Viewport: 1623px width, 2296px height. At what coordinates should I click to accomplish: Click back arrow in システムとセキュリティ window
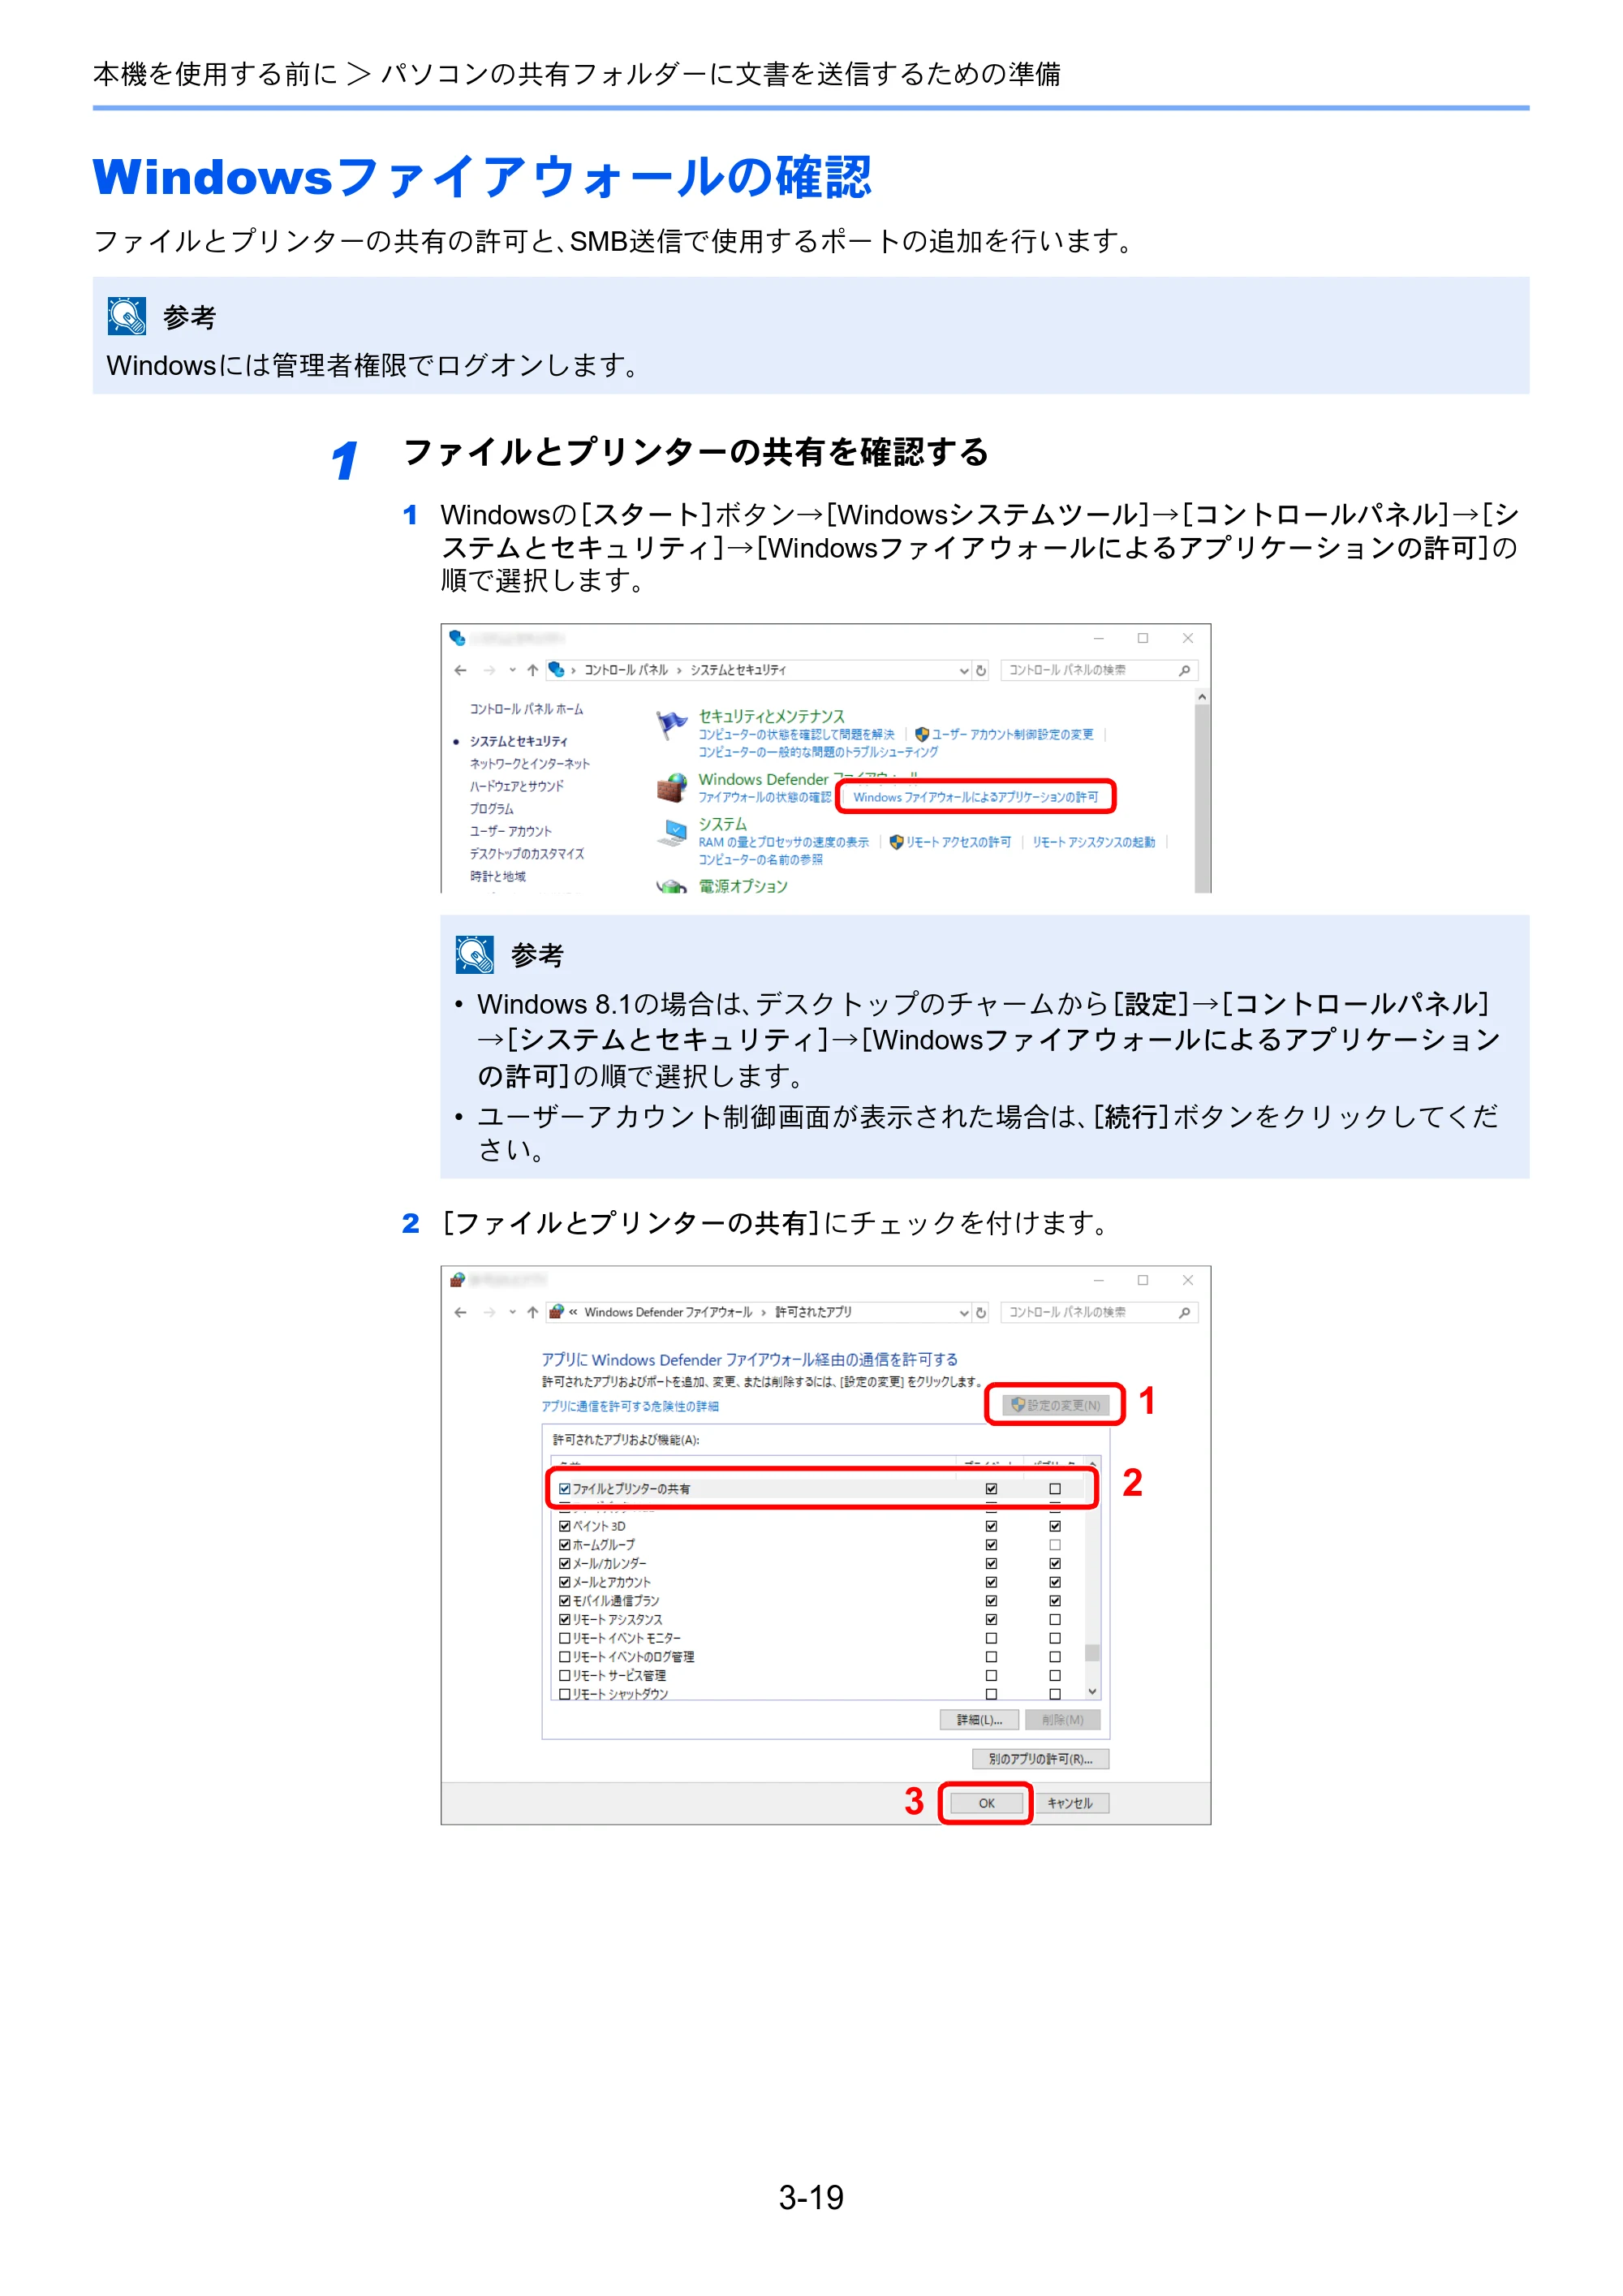[x=460, y=670]
